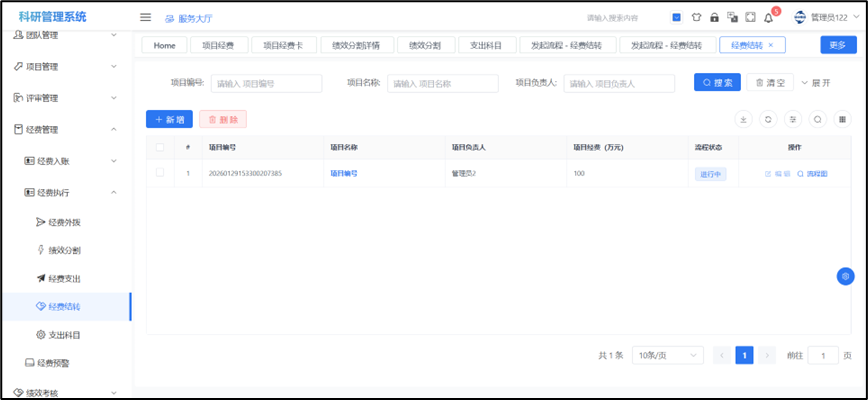Click the hamburger menu collapse icon
This screenshot has width=868, height=400.
click(x=145, y=17)
